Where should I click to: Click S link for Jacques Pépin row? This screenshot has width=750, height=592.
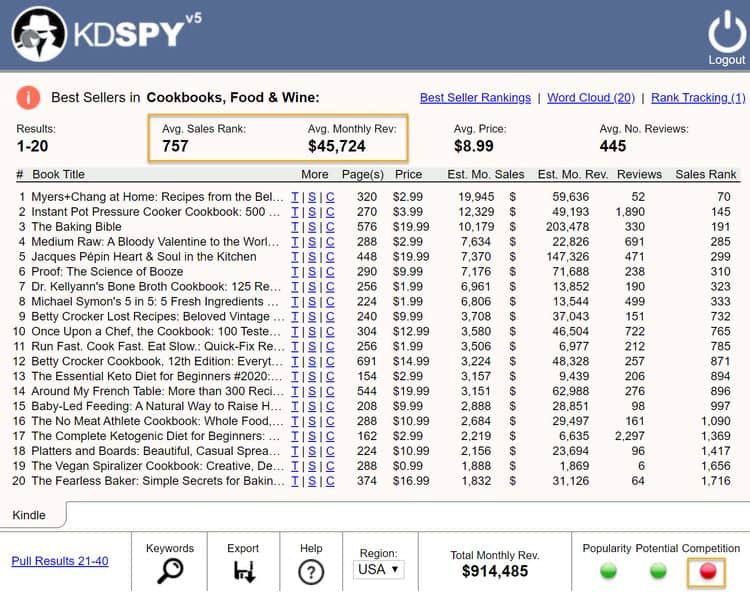(312, 257)
